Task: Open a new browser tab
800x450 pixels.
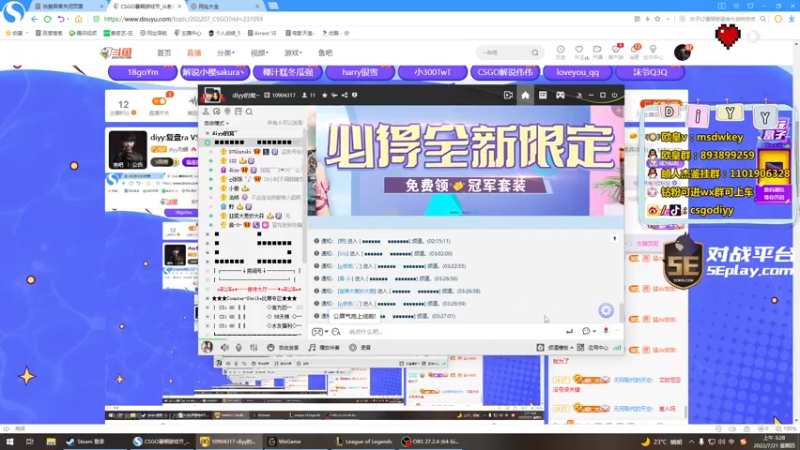Action: 273,6
